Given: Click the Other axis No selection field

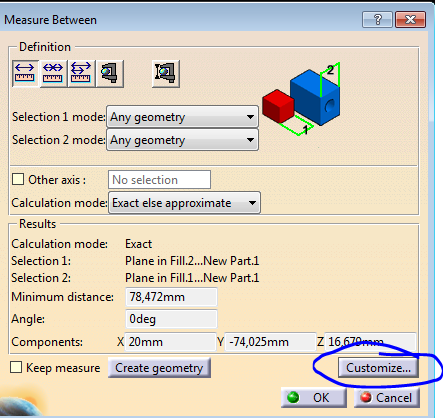Looking at the screenshot, I should pos(159,180).
